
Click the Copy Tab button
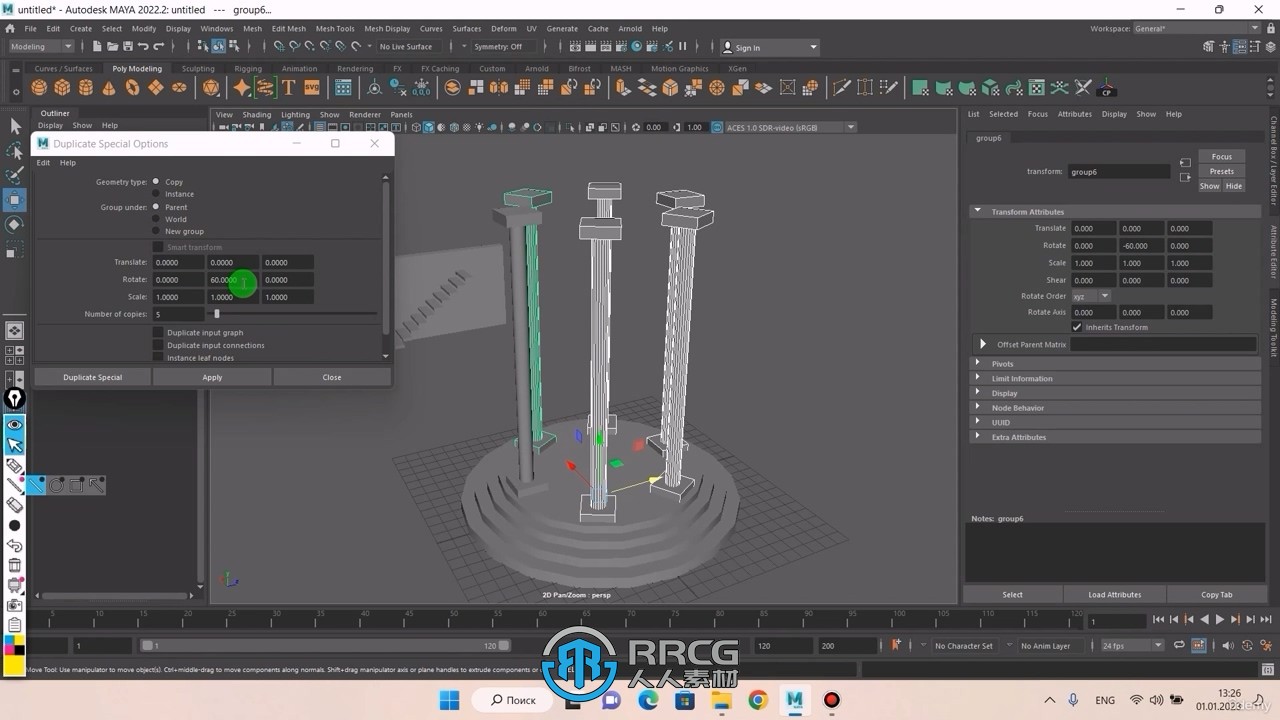point(1217,595)
